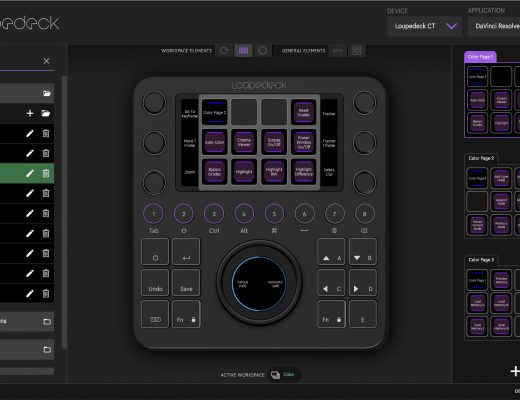Screen dimensions: 520x400
Task: Switch to the Color Page 1 tab
Action: tap(480, 57)
